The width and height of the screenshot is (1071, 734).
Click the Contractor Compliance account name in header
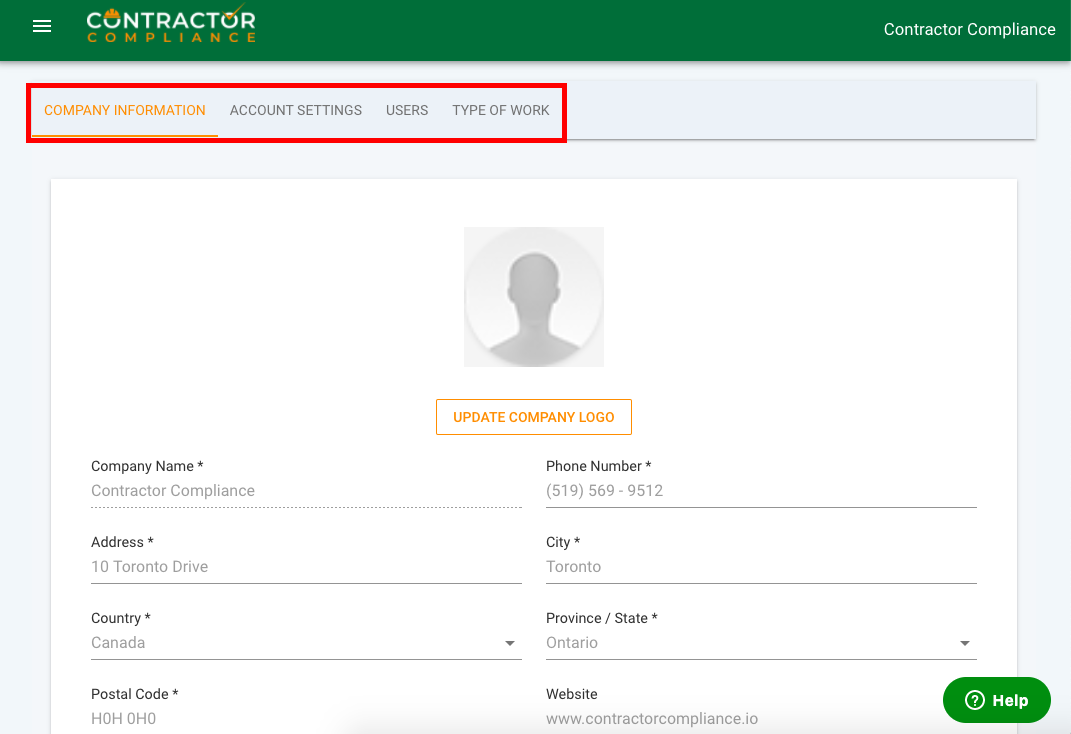click(x=969, y=30)
